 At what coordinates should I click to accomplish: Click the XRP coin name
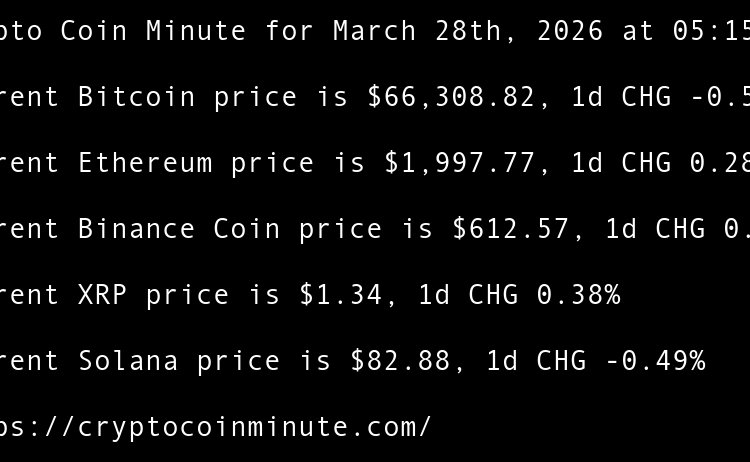(102, 295)
